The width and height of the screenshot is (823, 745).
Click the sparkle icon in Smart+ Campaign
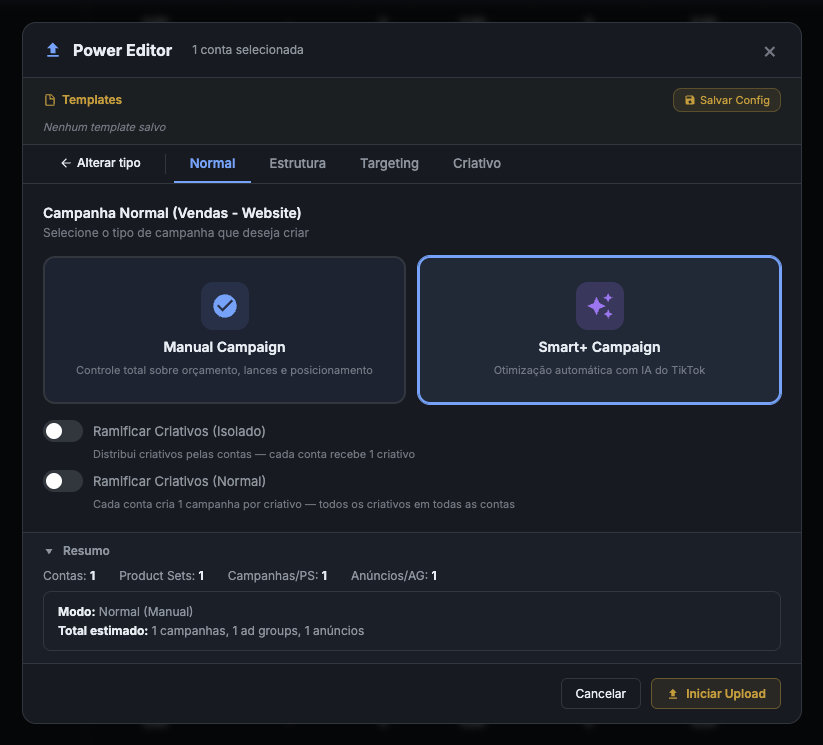(x=599, y=306)
